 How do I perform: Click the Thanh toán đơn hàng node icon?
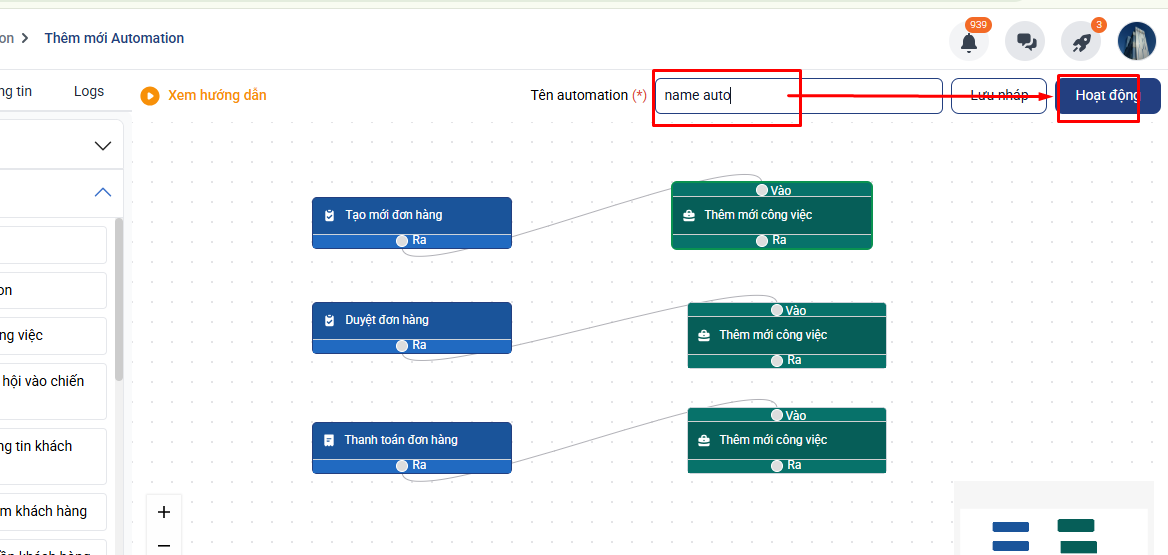click(x=329, y=440)
